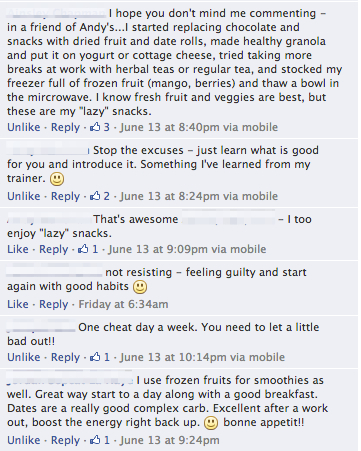Like the 'That's awesome' comment
Image resolution: width=361 pixels, height=451 pixels.
(18, 249)
